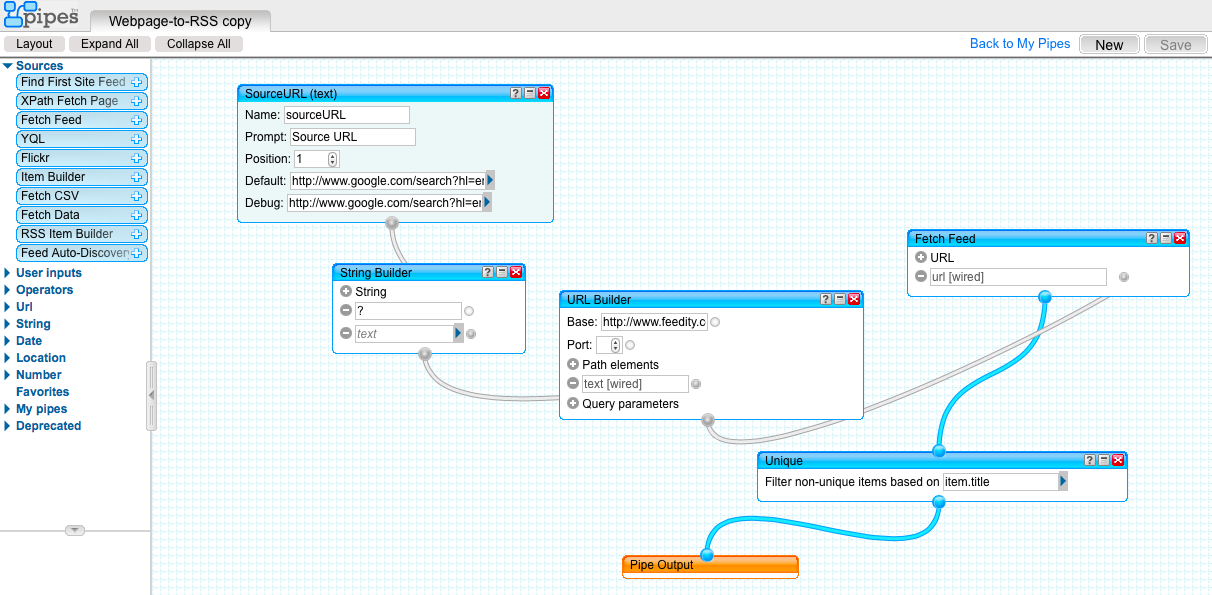
Task: Add a Path element in URL Builder
Action: point(573,365)
